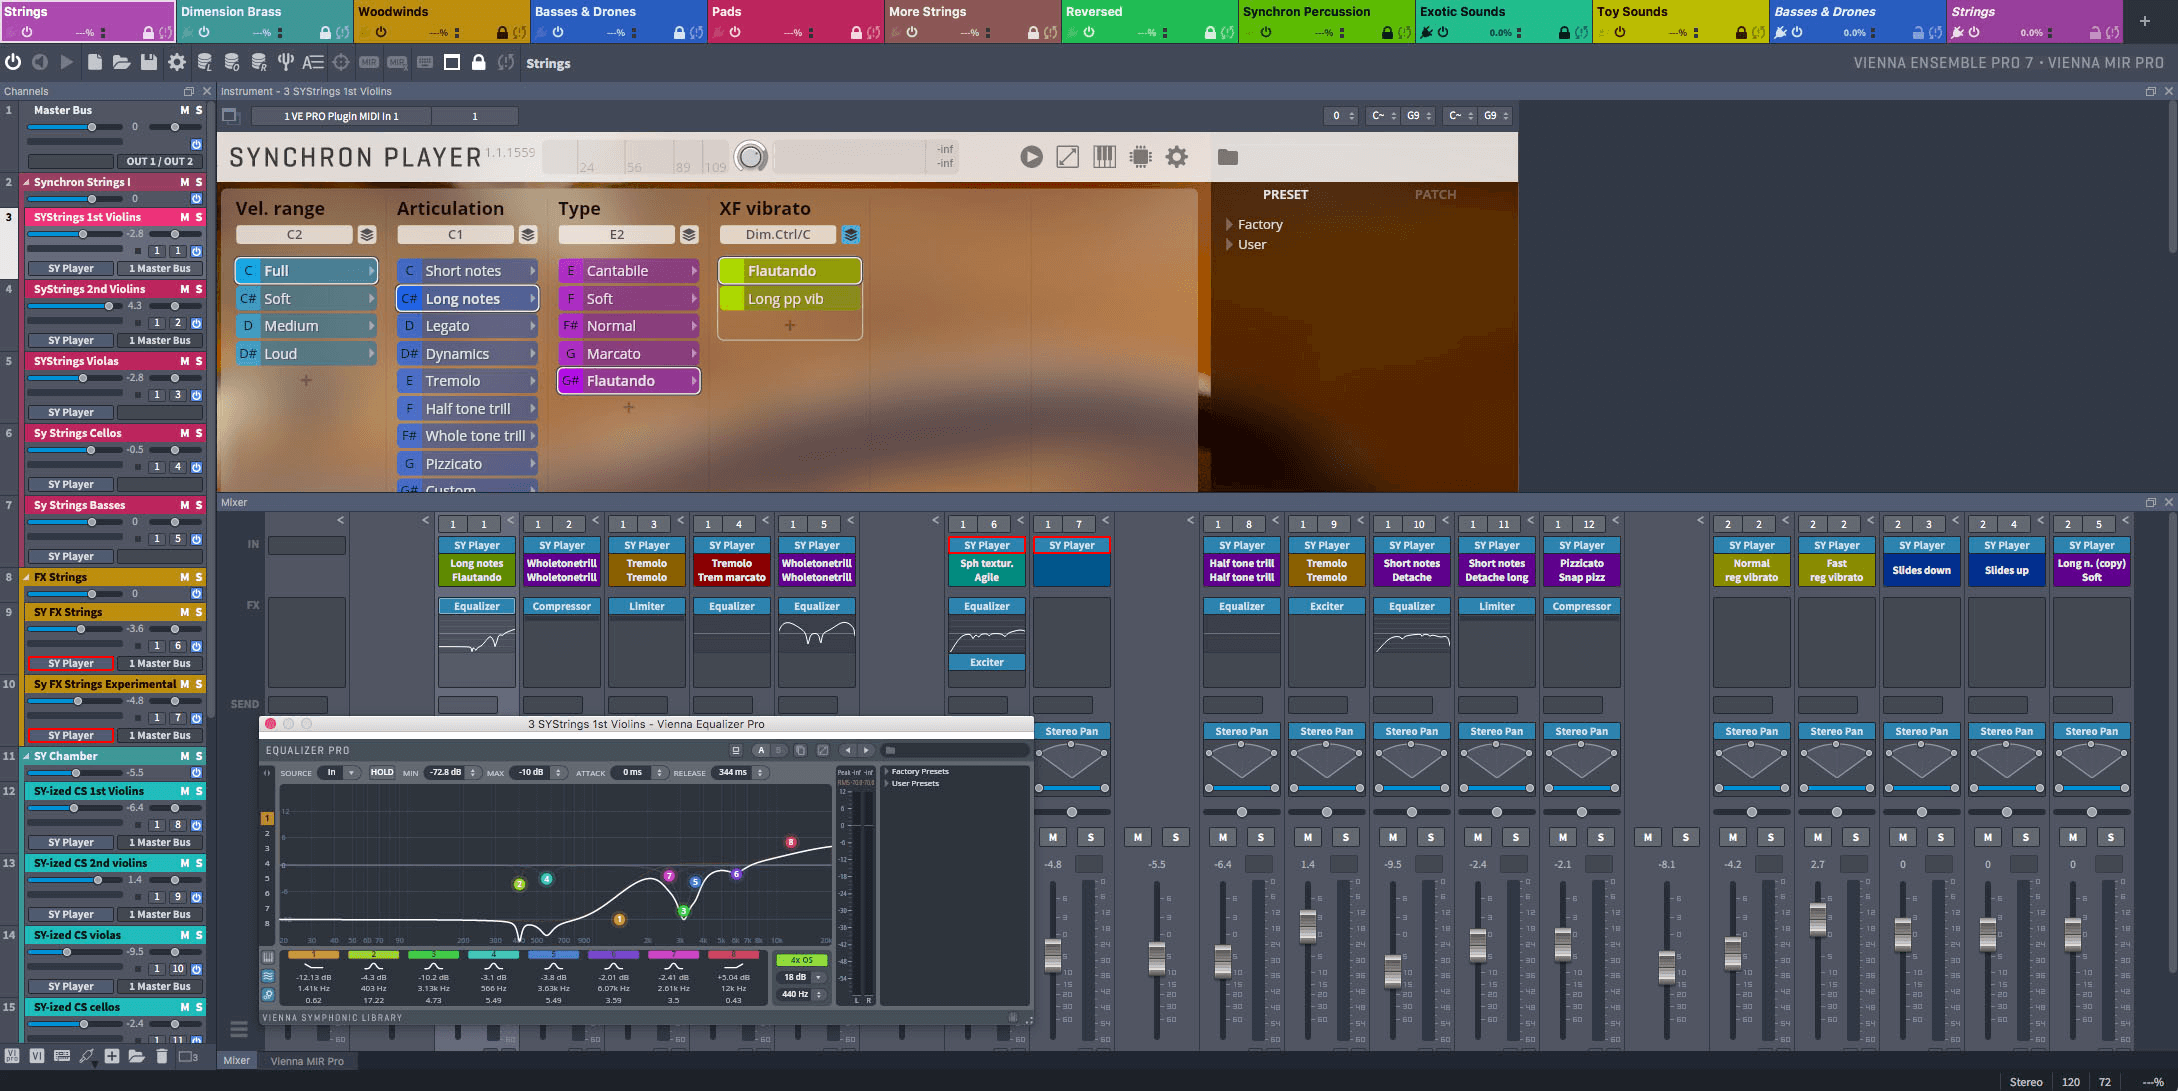Click the tuning fork icon
2178x1091 pixels.
point(286,62)
